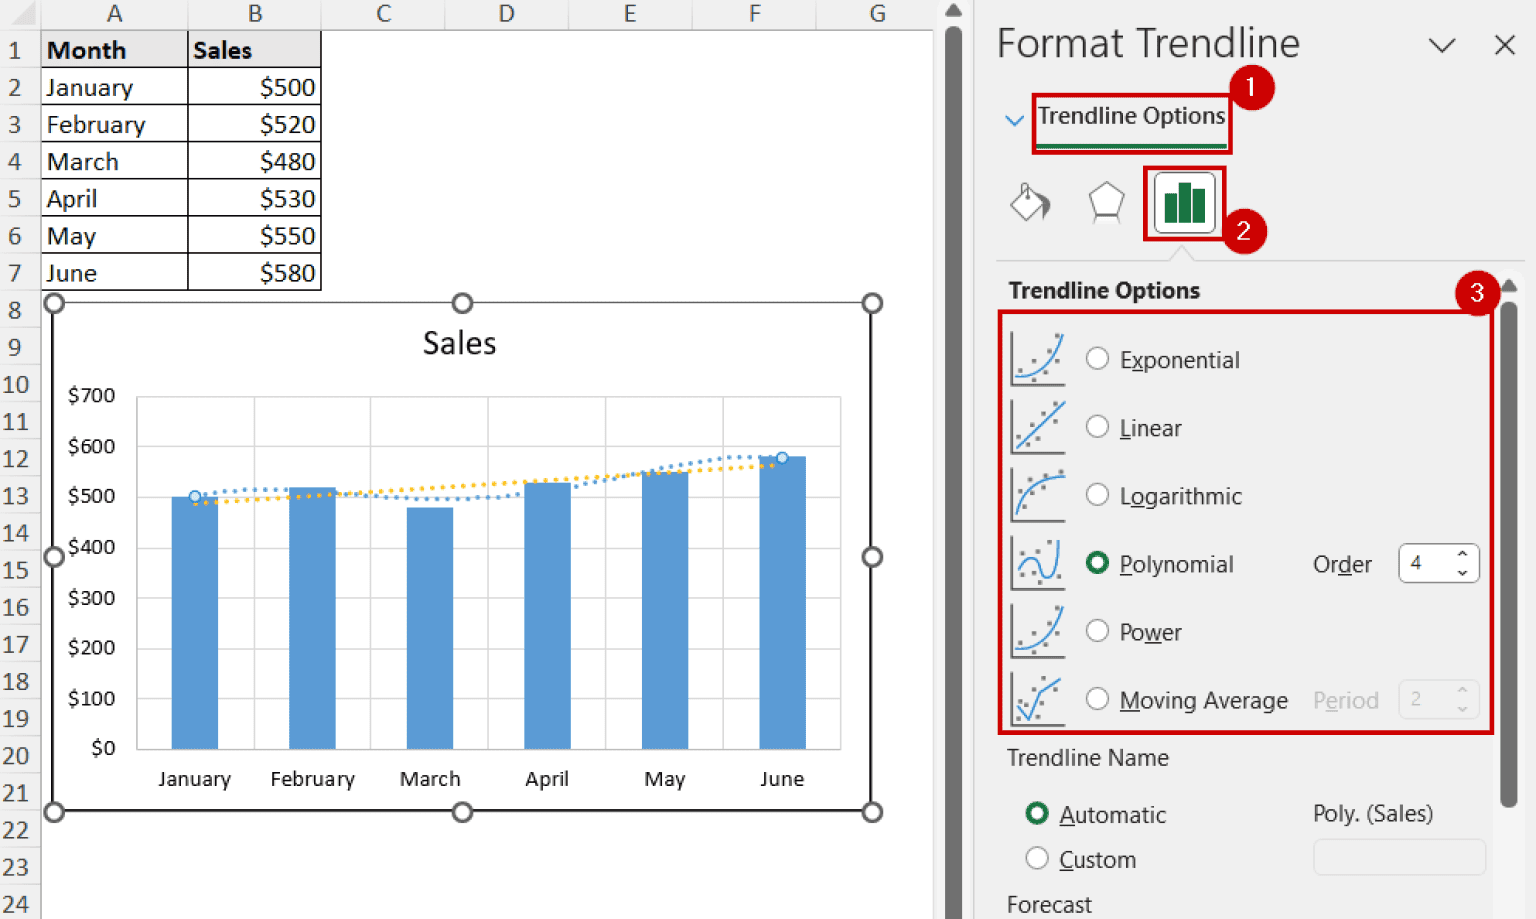Increase the polynomial Order value

(1462, 554)
